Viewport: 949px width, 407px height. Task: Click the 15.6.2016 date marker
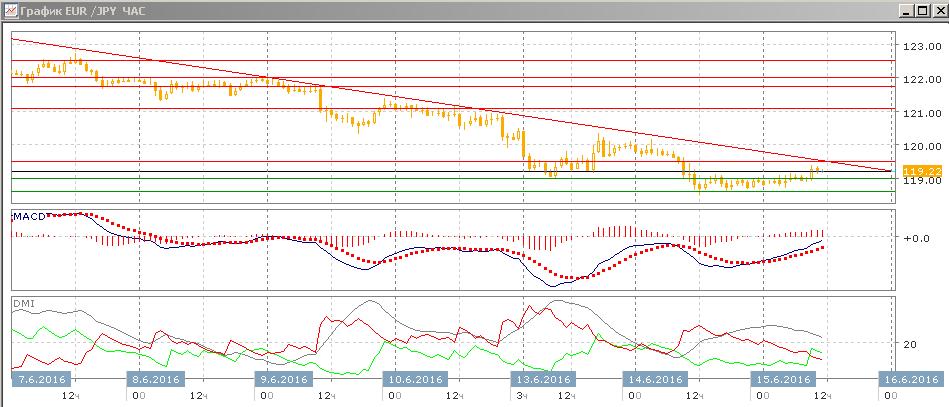point(781,379)
